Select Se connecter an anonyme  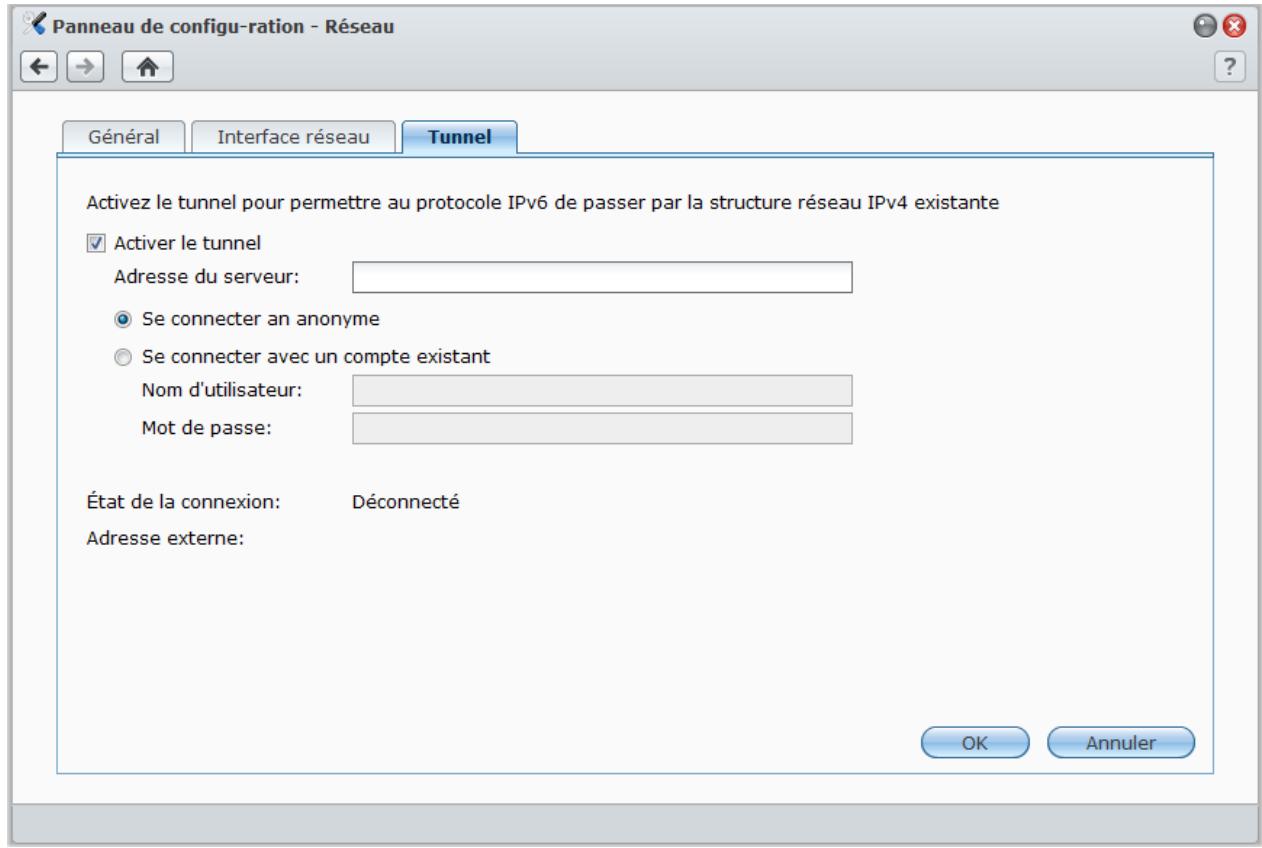(x=124, y=319)
